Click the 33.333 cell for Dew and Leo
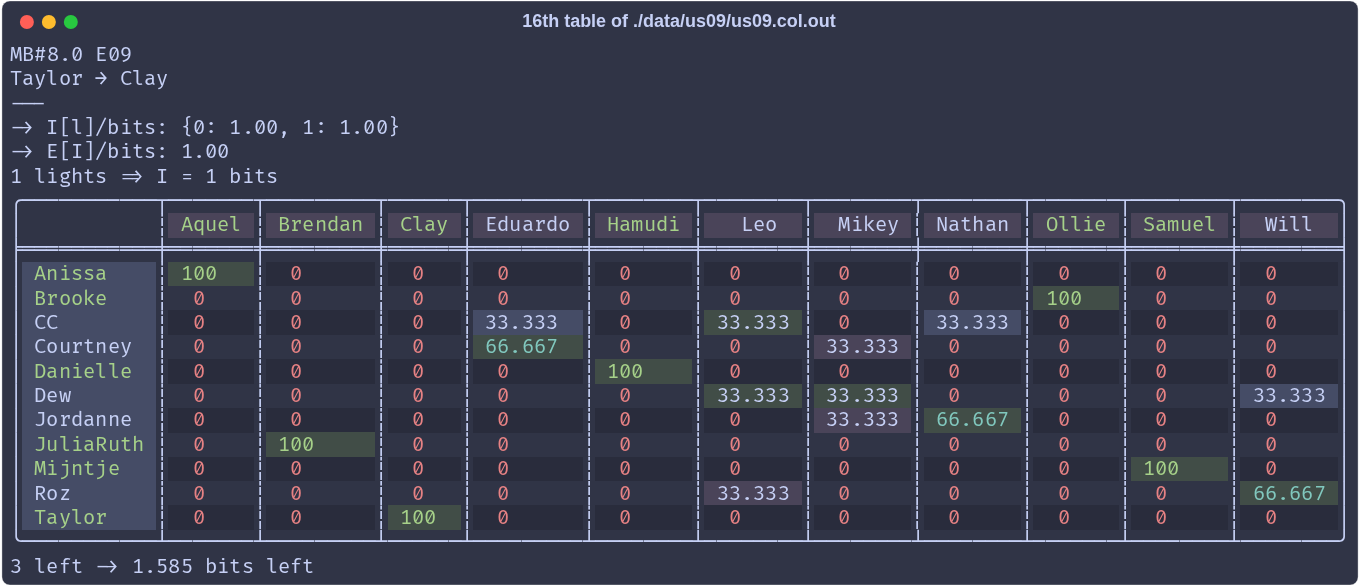The height and width of the screenshot is (586, 1360). 753,395
